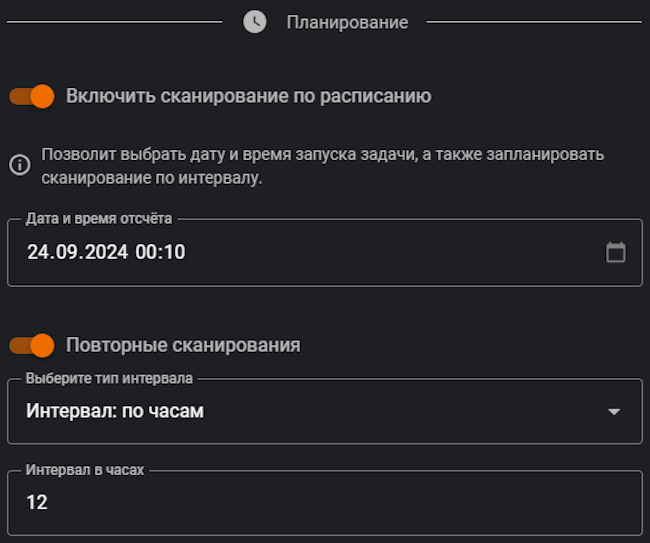Viewport: 650px width, 543px height.
Task: Click the schedule description hint text
Action: [322, 167]
